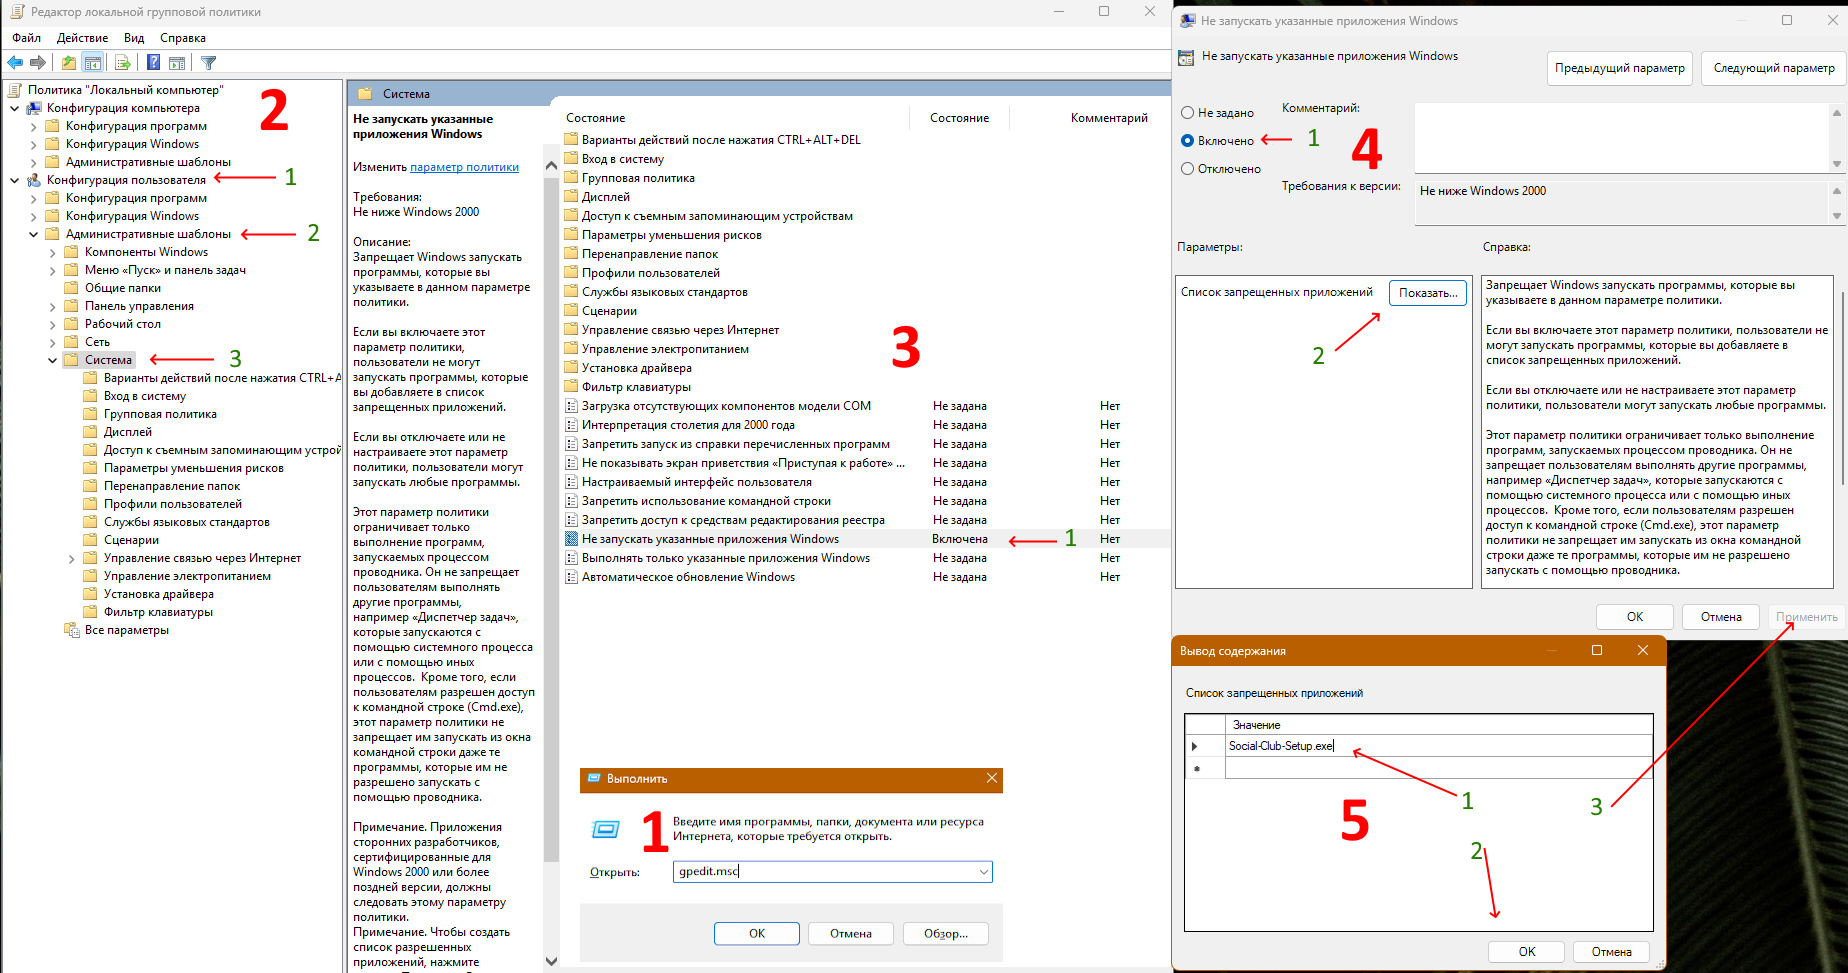Click the blue Back arrow in the toolbar
This screenshot has height=973, width=1848.
point(15,62)
